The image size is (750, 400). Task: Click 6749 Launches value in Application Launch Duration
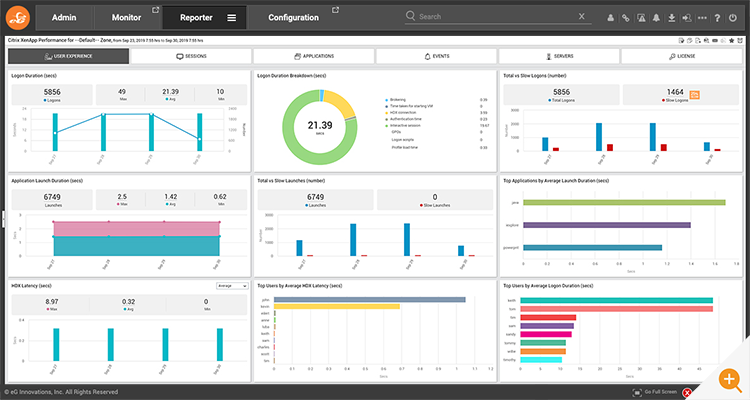point(52,197)
